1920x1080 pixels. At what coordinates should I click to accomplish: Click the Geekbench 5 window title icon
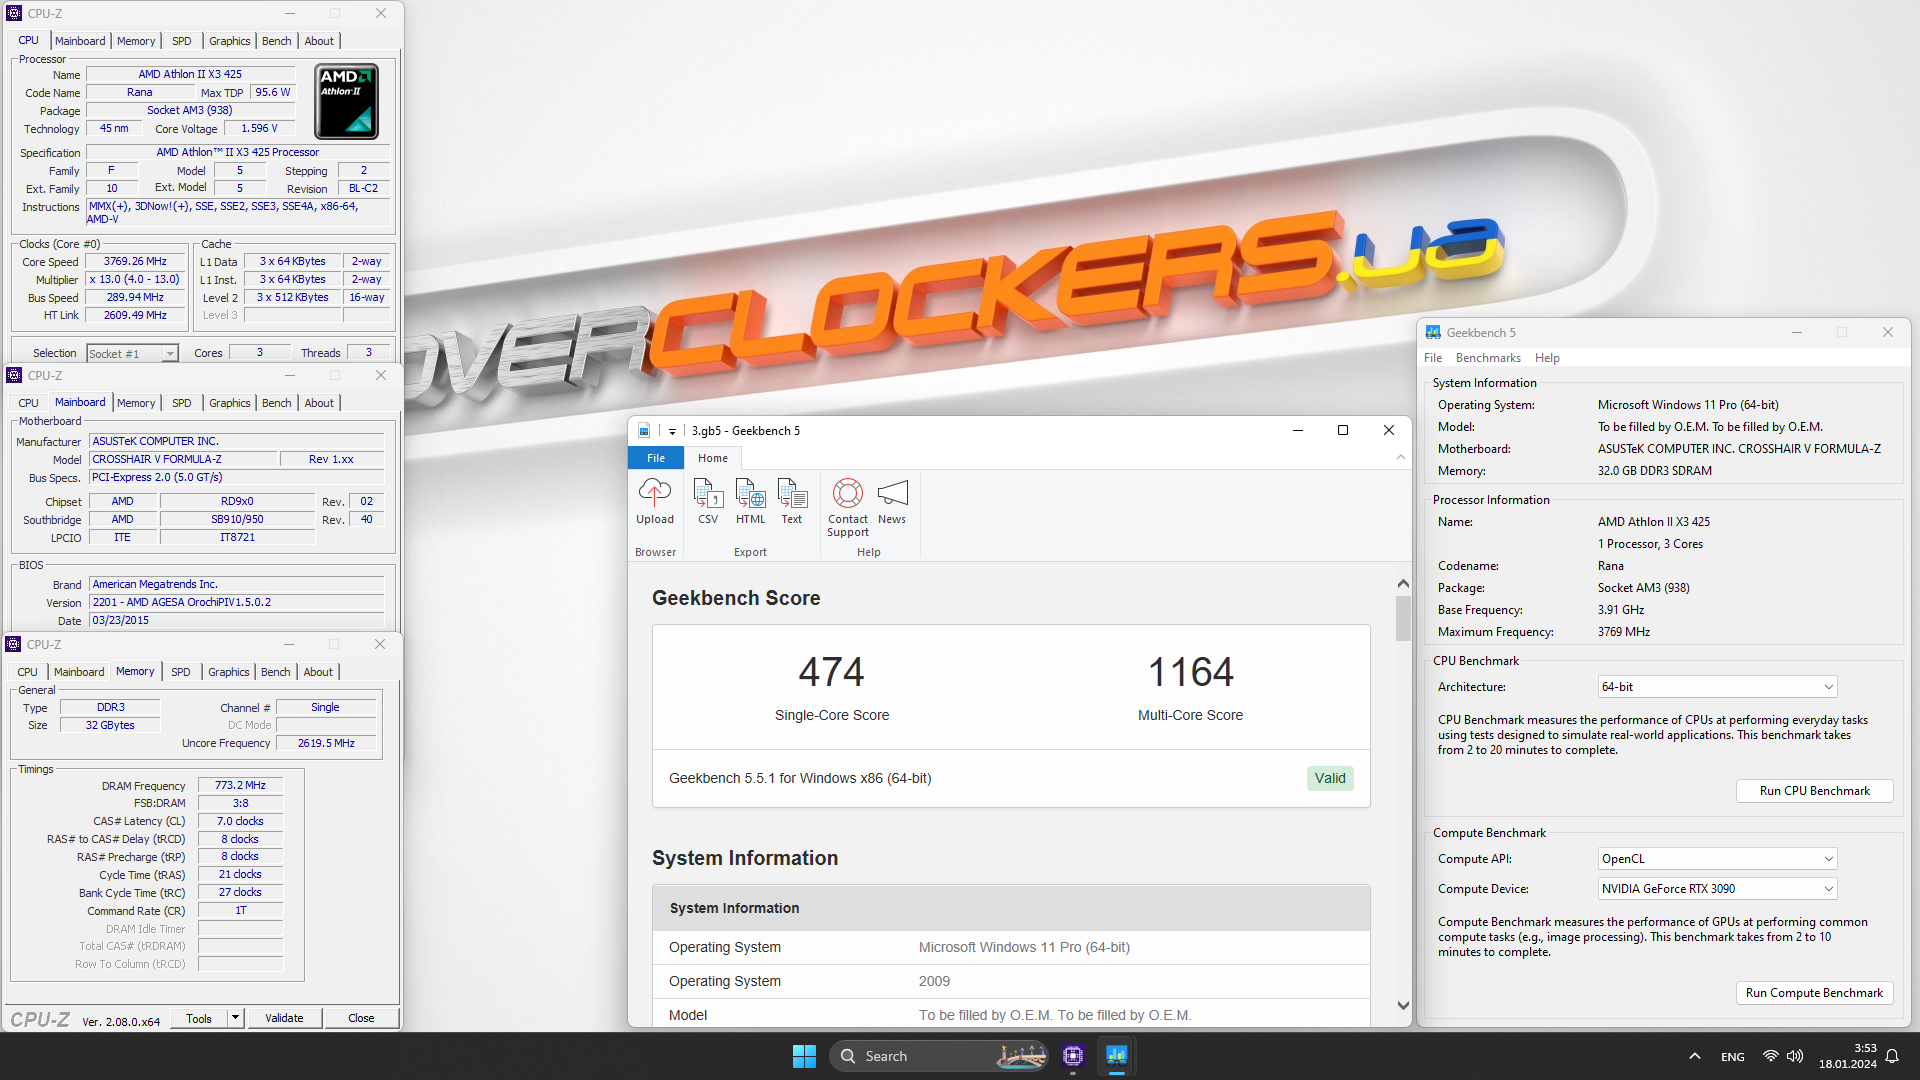click(x=1433, y=332)
